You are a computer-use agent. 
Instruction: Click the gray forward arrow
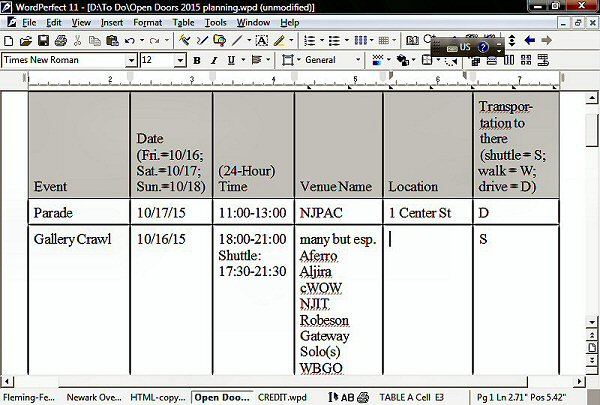547,41
